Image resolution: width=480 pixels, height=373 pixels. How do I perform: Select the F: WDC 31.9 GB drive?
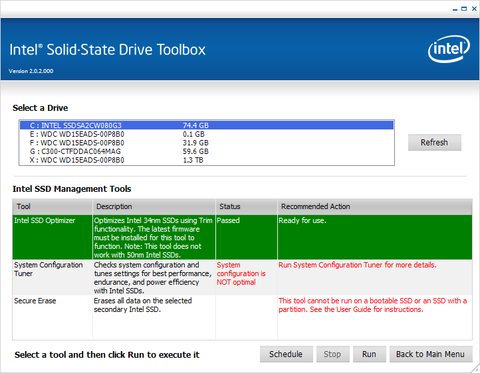click(206, 143)
